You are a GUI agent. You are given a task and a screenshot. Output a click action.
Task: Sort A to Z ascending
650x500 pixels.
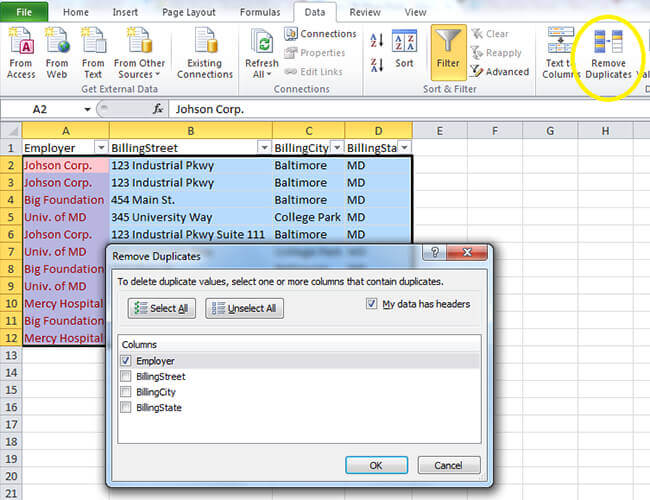[x=376, y=40]
